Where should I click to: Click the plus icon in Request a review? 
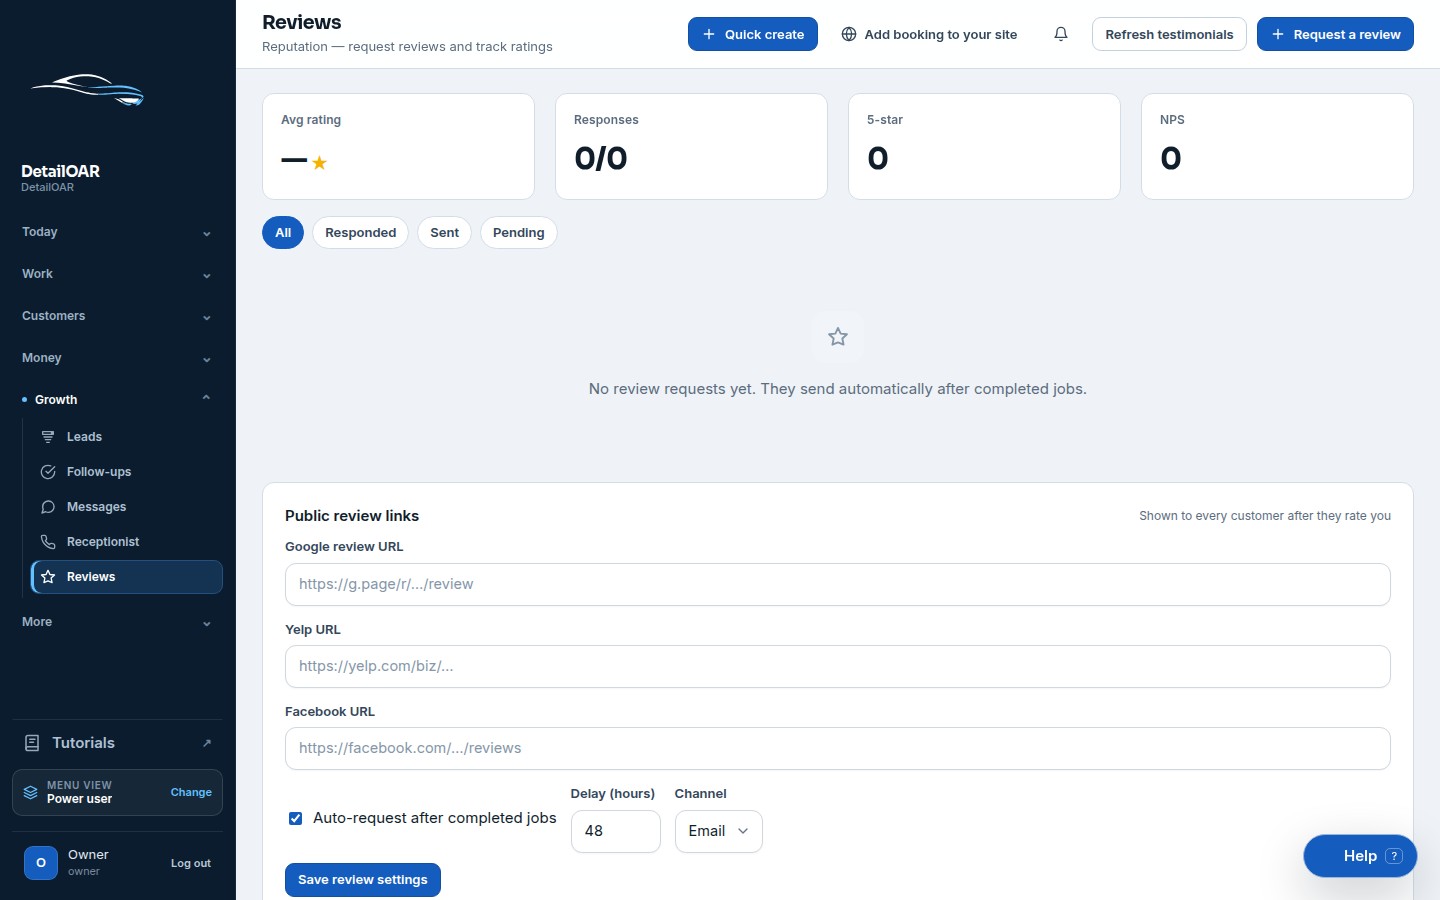click(1278, 34)
